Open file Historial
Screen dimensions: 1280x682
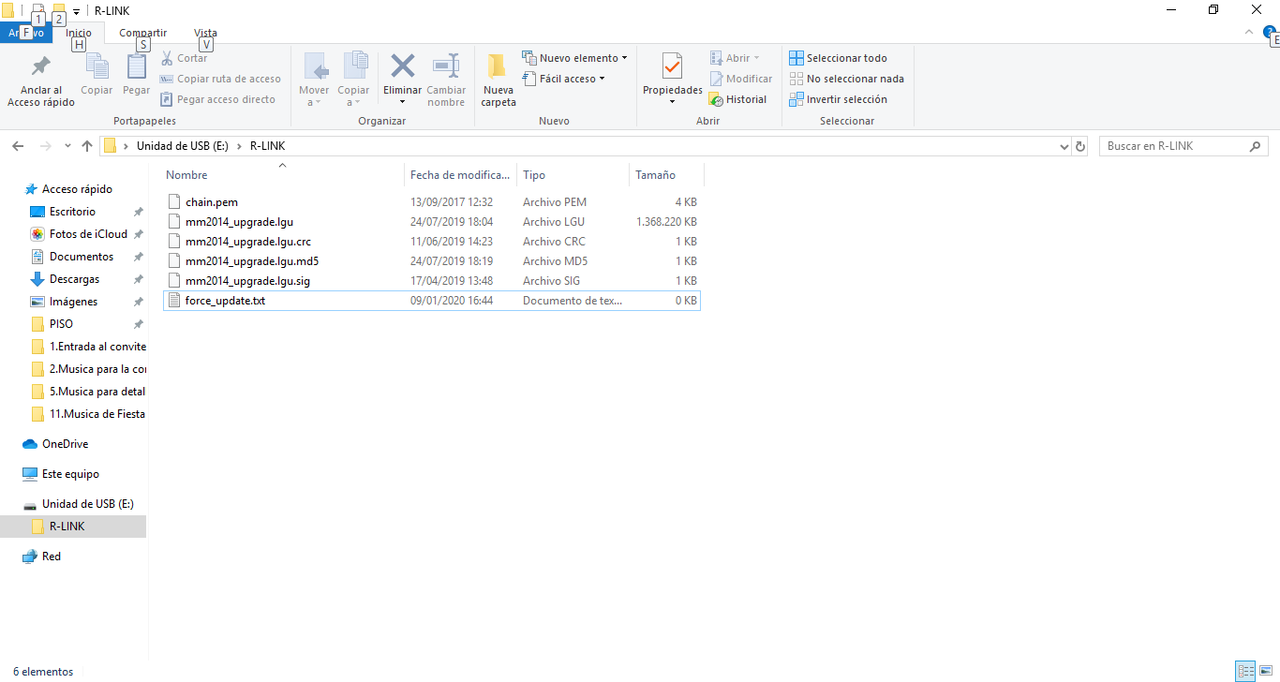tap(738, 99)
